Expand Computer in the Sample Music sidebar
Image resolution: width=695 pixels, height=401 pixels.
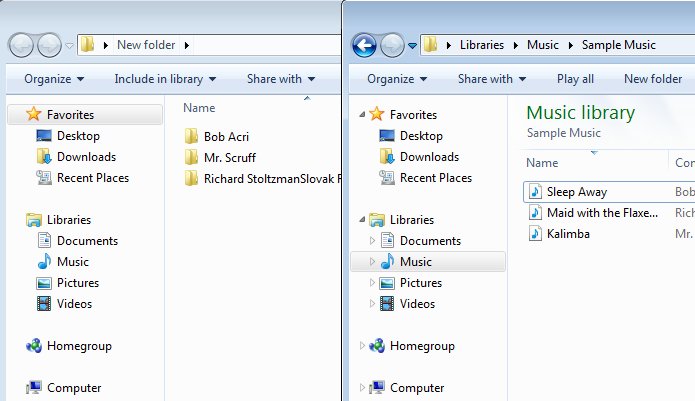[362, 388]
